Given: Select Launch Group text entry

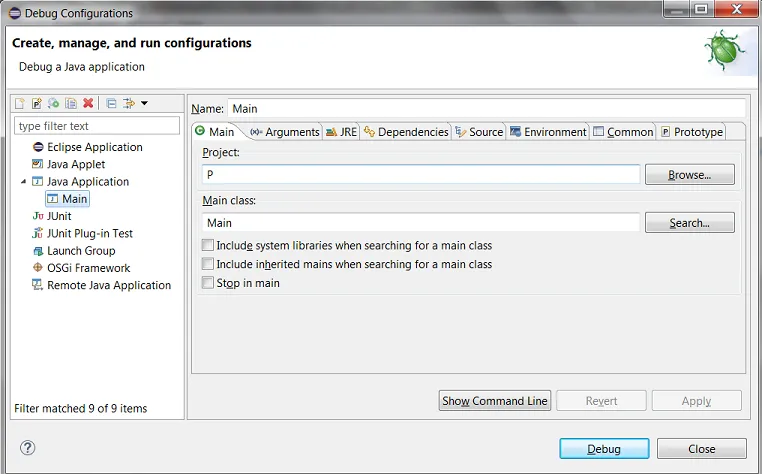Looking at the screenshot, I should pos(81,251).
